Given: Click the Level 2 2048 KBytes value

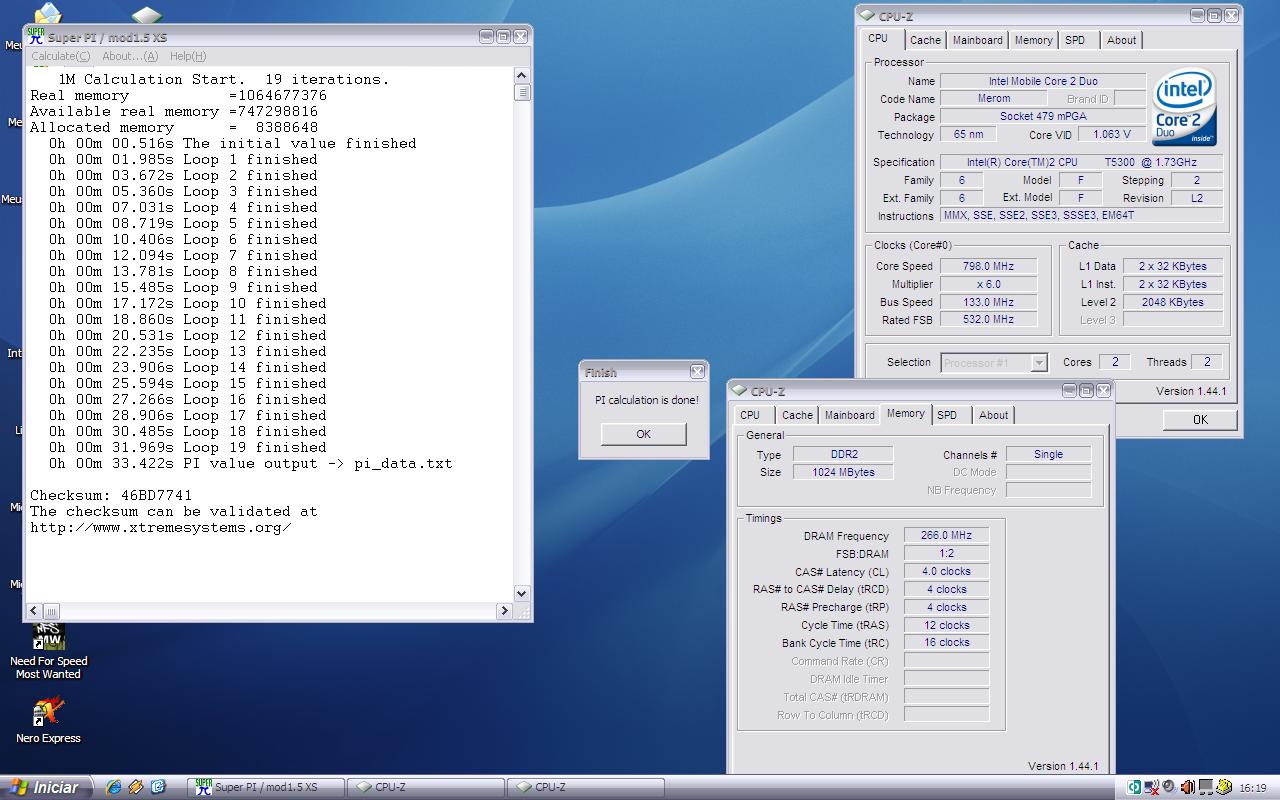Looking at the screenshot, I should pyautogui.click(x=1172, y=302).
